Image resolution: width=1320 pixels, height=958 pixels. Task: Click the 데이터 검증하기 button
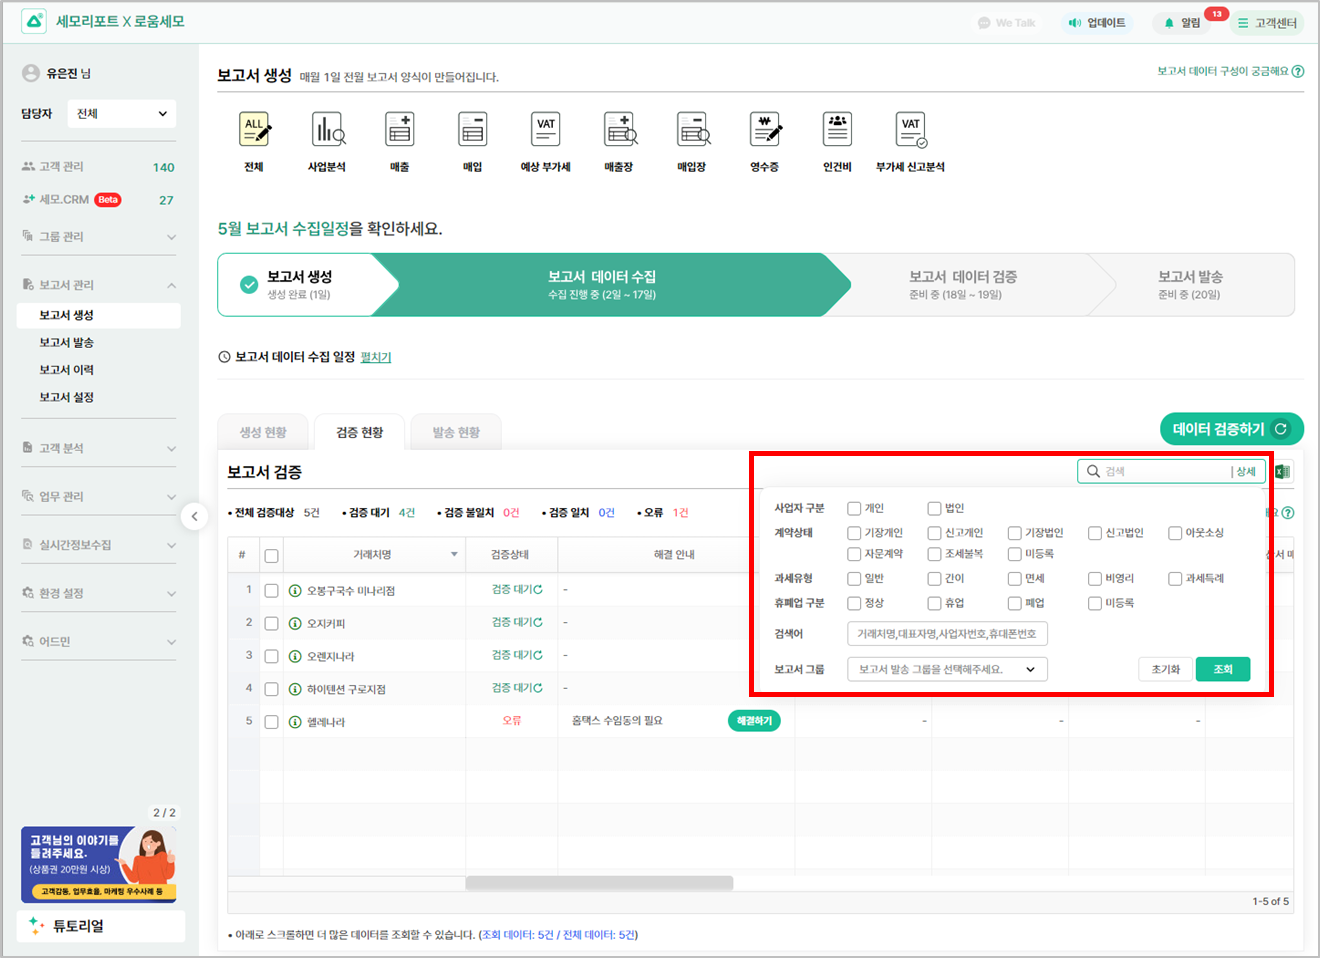point(1230,429)
